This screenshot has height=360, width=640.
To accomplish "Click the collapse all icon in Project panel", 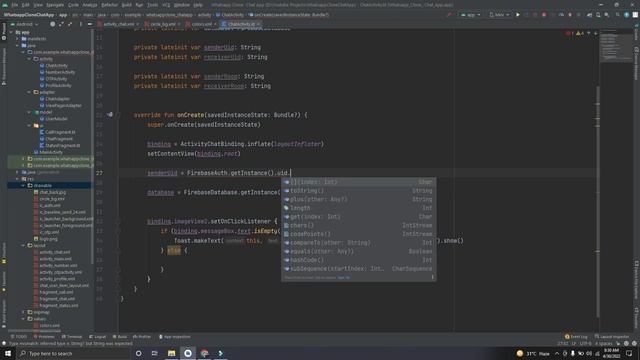I will (x=70, y=24).
